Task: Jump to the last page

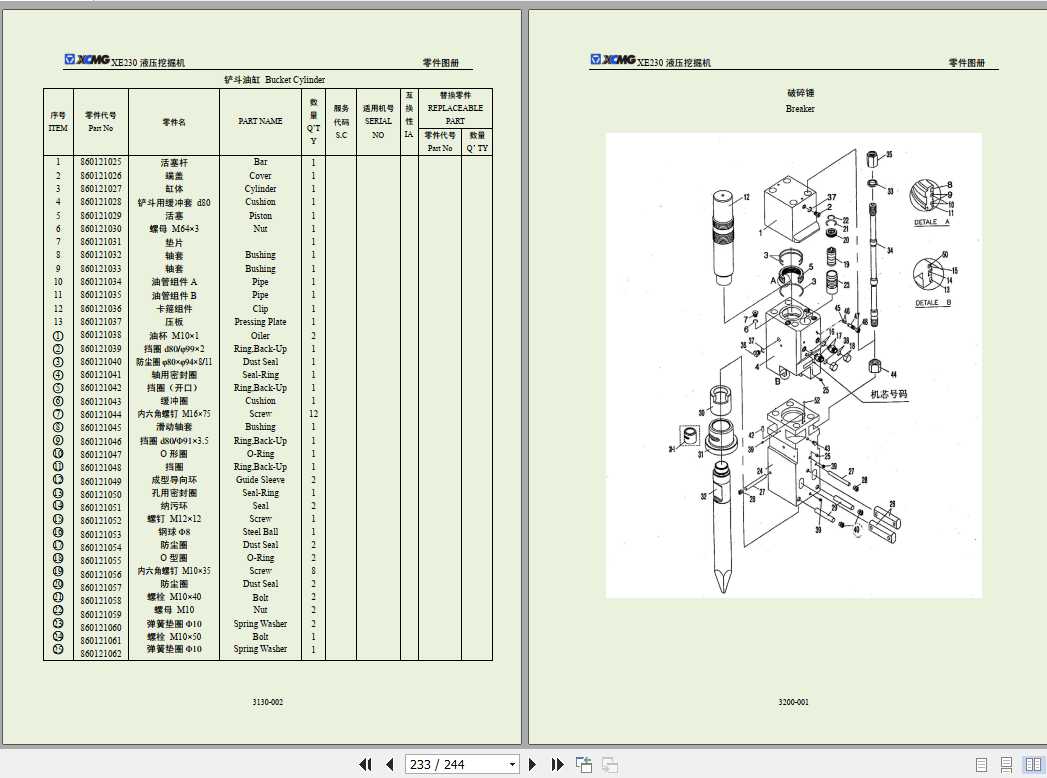Action: click(x=558, y=764)
